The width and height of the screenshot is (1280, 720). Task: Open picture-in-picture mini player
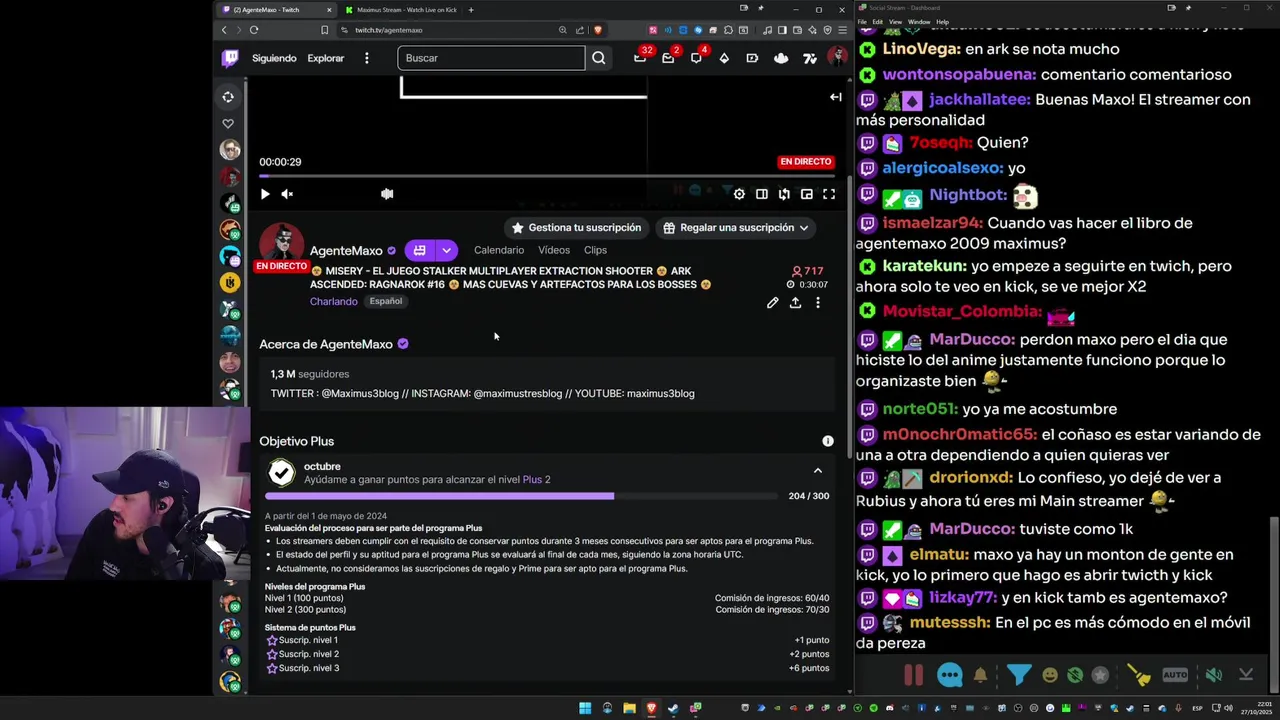coord(806,194)
